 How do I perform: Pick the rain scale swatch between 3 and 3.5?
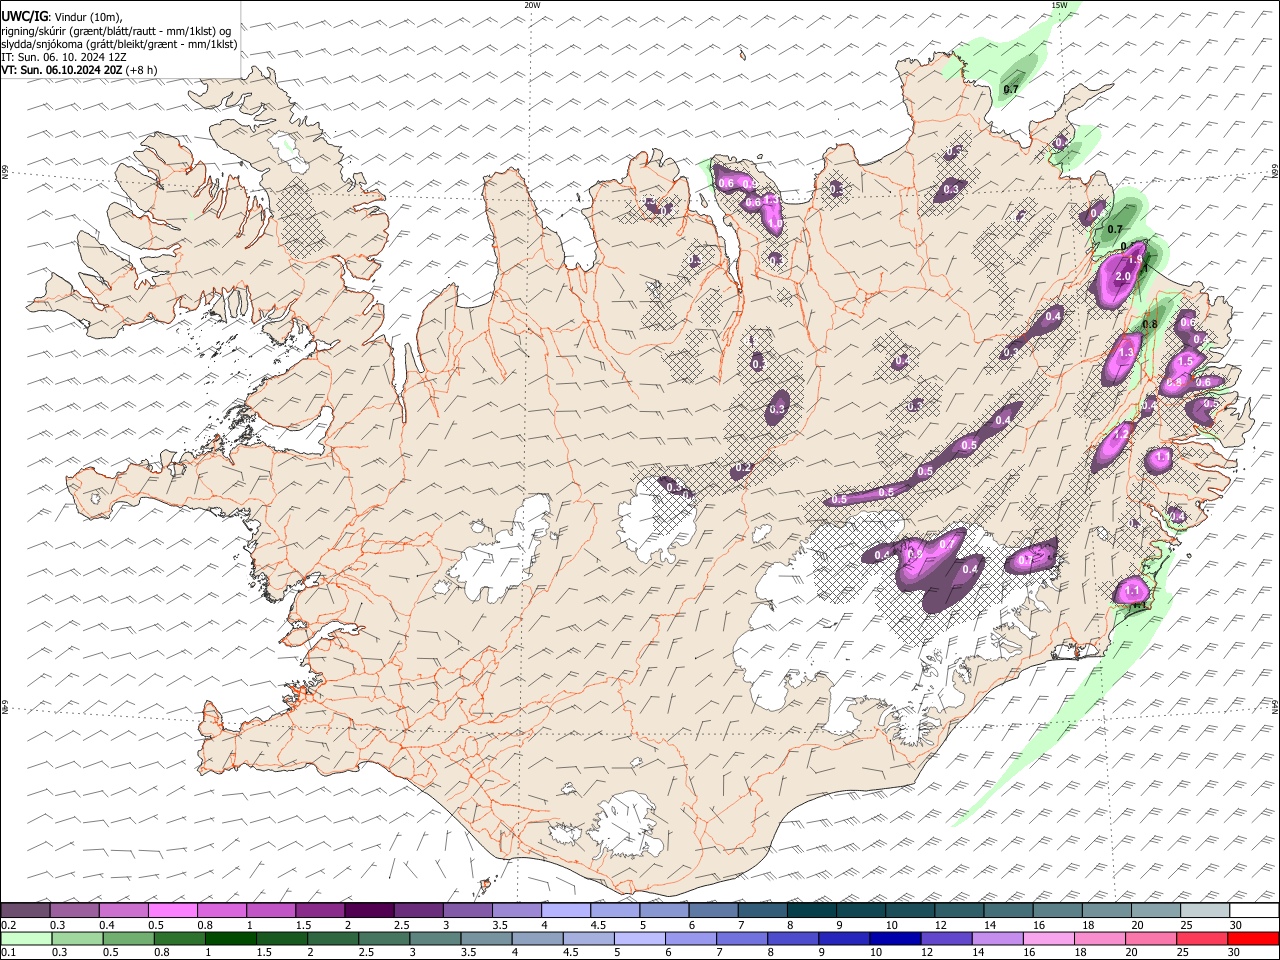pos(435,939)
